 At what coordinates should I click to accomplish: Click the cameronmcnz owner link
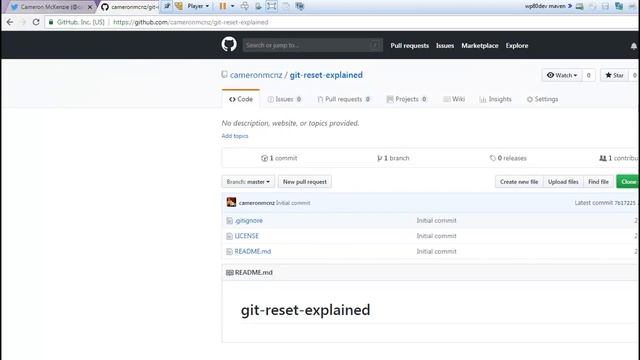(x=256, y=75)
